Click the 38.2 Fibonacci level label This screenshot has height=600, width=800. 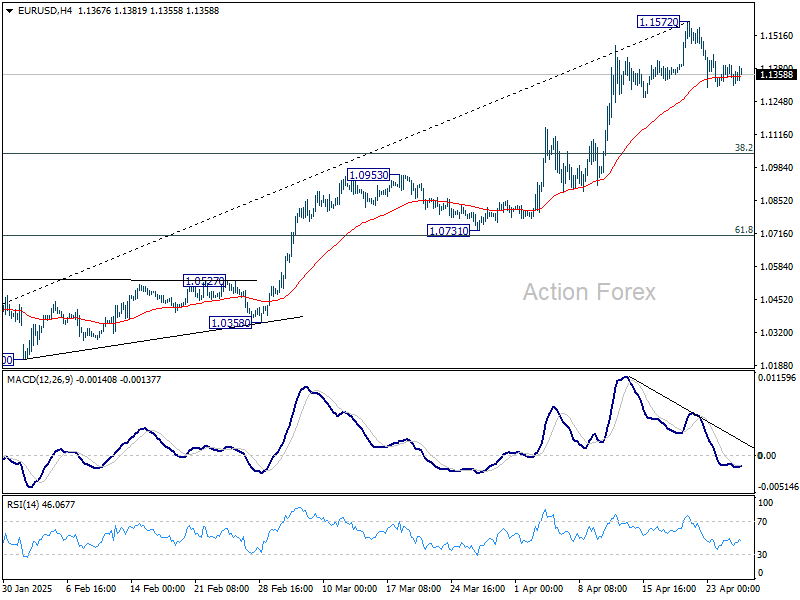[744, 149]
